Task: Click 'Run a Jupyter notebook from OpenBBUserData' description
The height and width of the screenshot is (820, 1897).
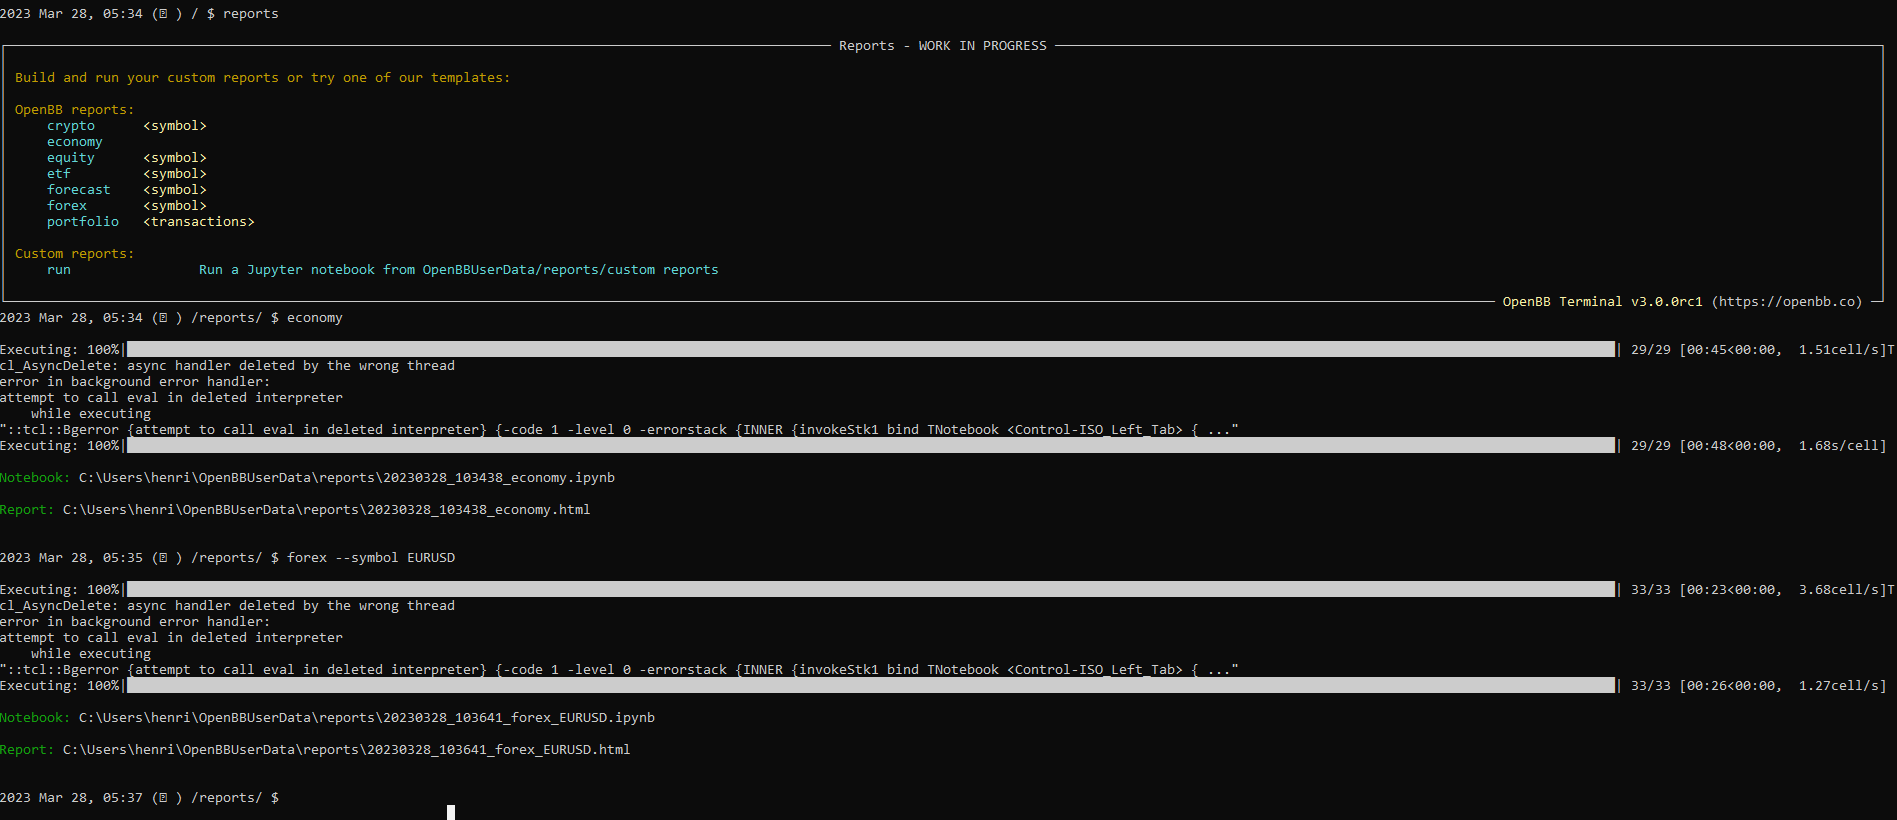Action: click(459, 270)
